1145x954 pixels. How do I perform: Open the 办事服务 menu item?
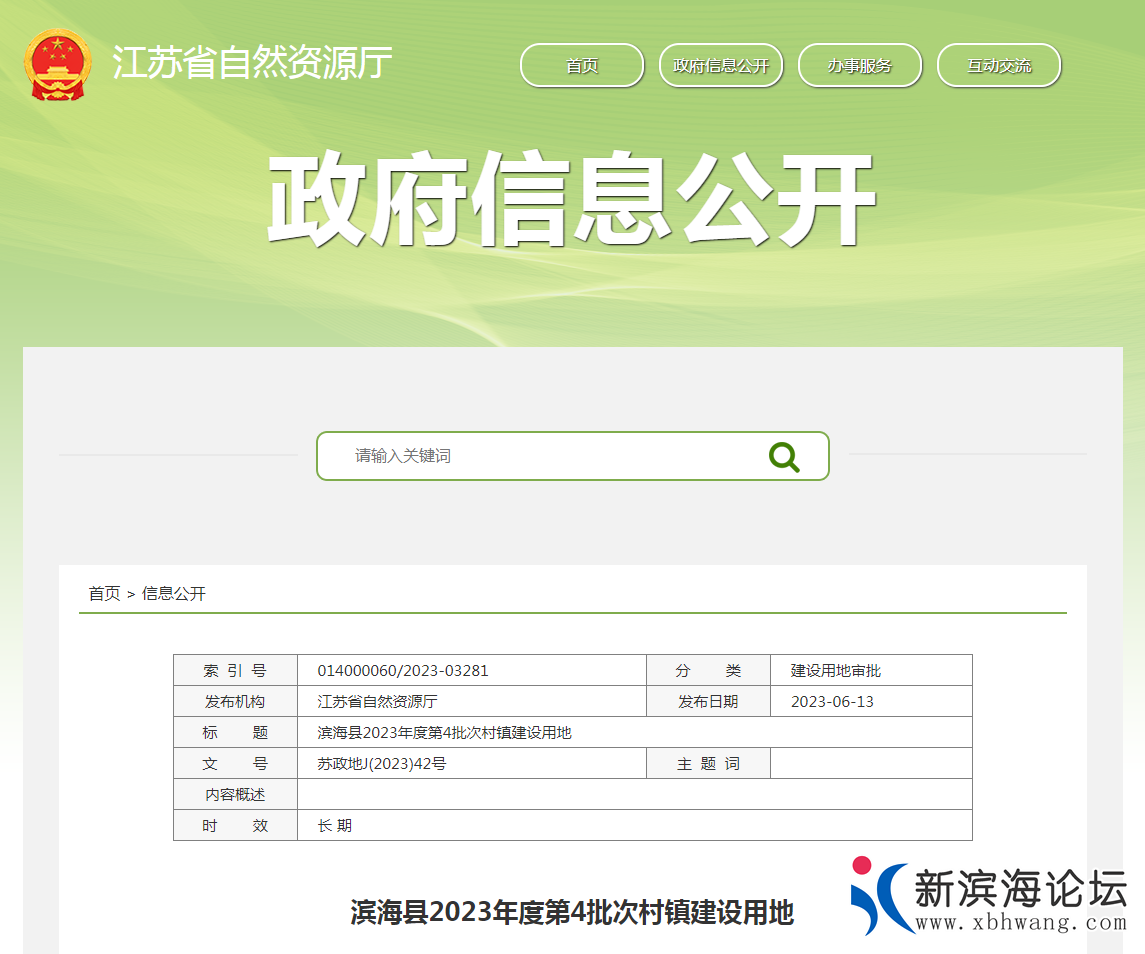click(x=859, y=65)
